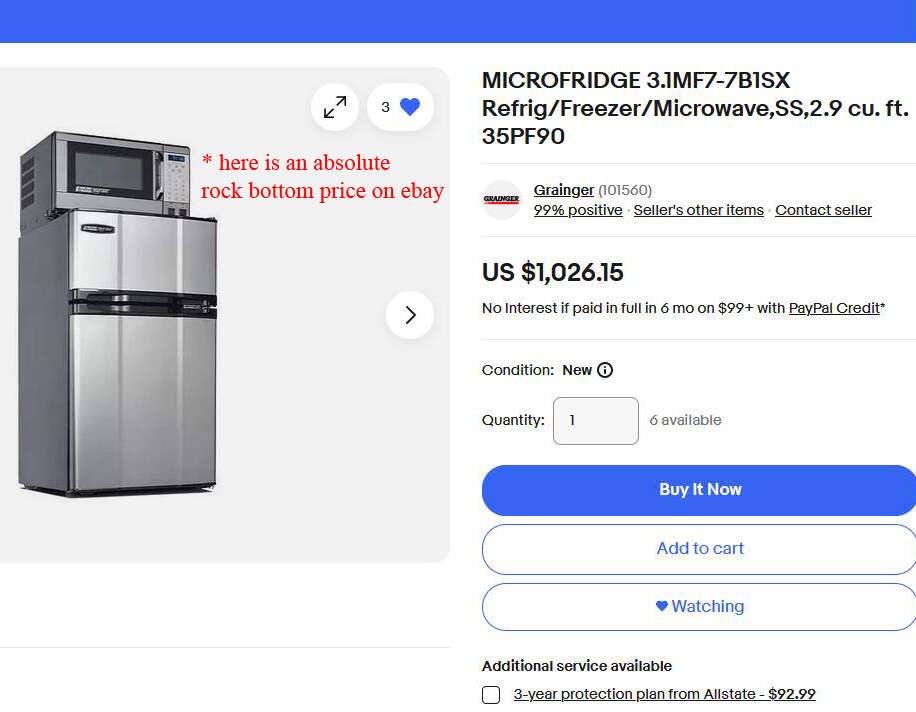Click the Grainger seller logo
The image size is (916, 712).
[501, 200]
